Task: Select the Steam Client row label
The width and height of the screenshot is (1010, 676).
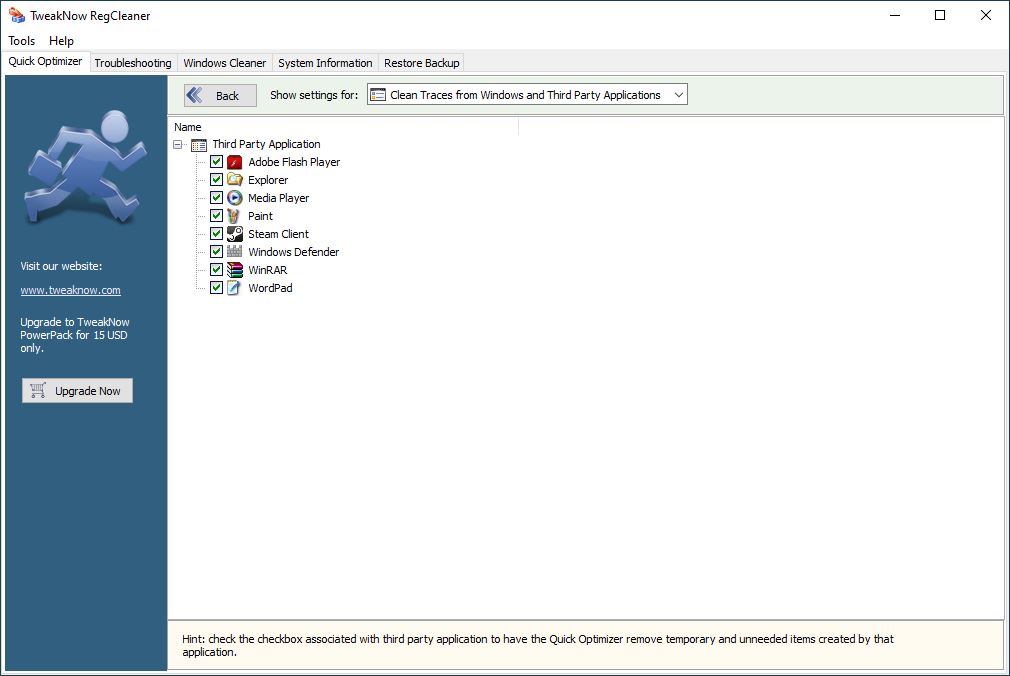Action: [x=278, y=235]
